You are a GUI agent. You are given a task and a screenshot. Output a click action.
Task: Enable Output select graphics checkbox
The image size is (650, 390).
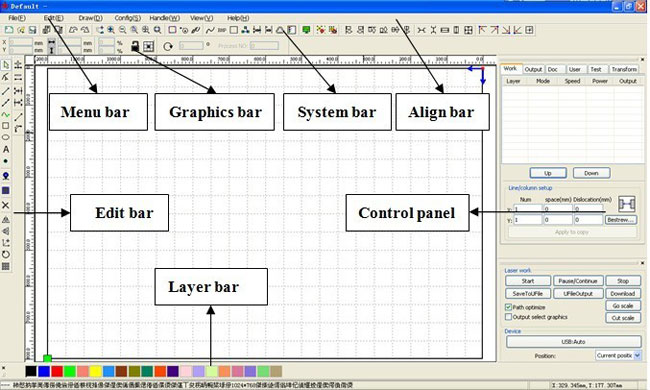(x=508, y=317)
